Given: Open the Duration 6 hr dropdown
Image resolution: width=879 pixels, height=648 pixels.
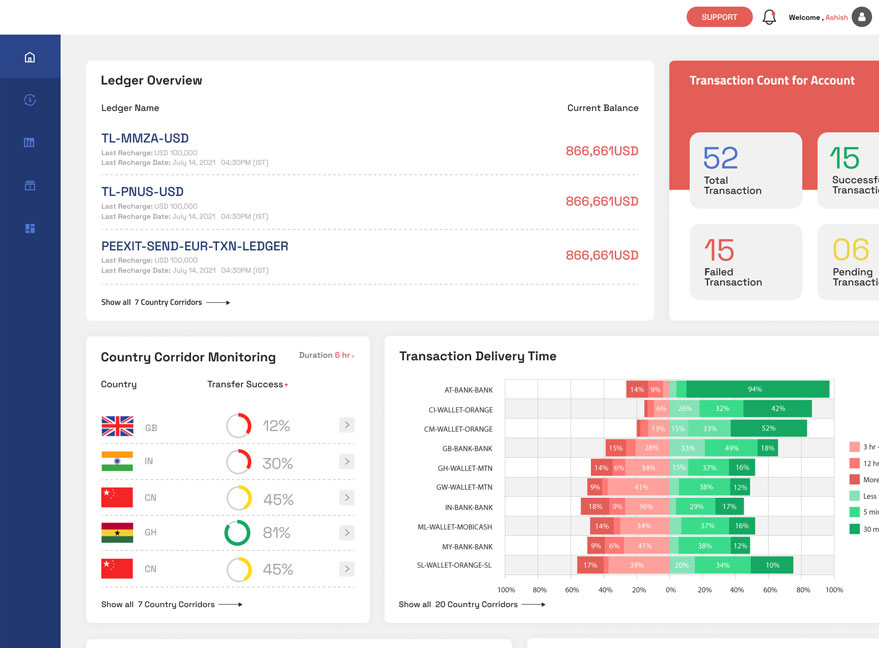Looking at the screenshot, I should coord(327,355).
